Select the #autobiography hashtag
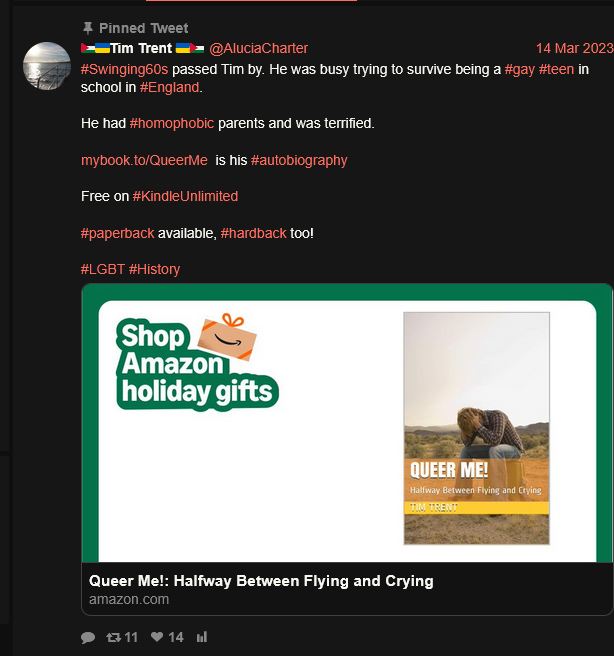The width and height of the screenshot is (614, 656). [299, 160]
